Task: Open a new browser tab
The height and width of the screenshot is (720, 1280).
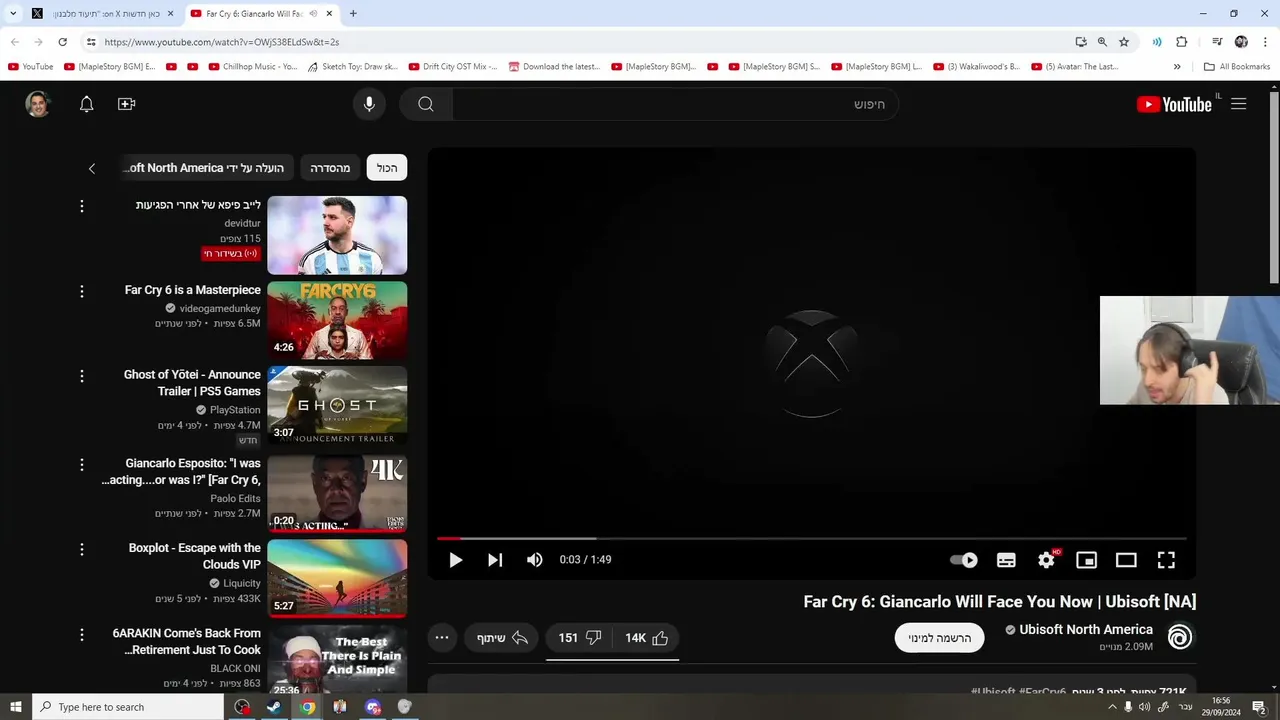Action: click(353, 14)
